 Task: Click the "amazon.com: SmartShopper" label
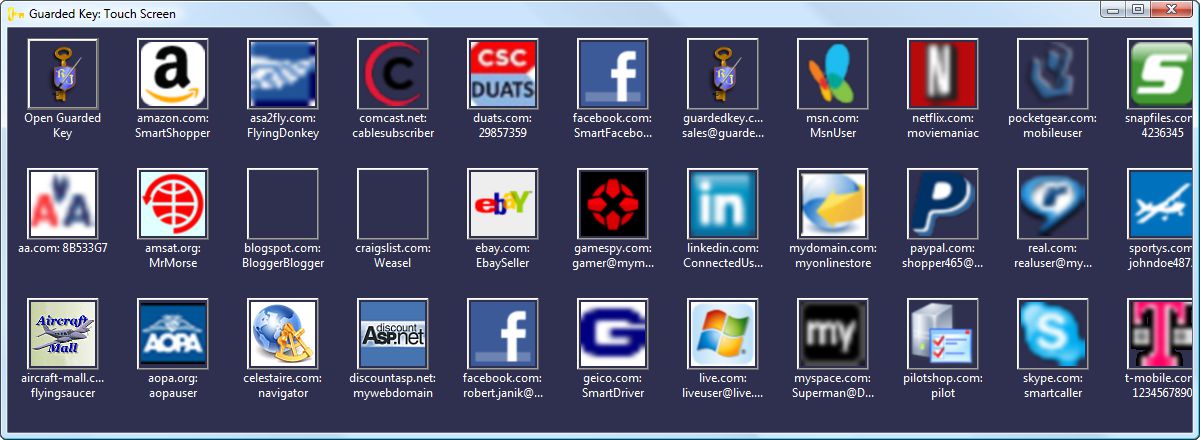pos(173,125)
